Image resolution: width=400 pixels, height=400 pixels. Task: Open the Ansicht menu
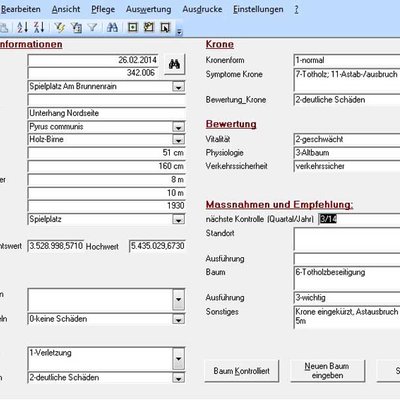[66, 9]
